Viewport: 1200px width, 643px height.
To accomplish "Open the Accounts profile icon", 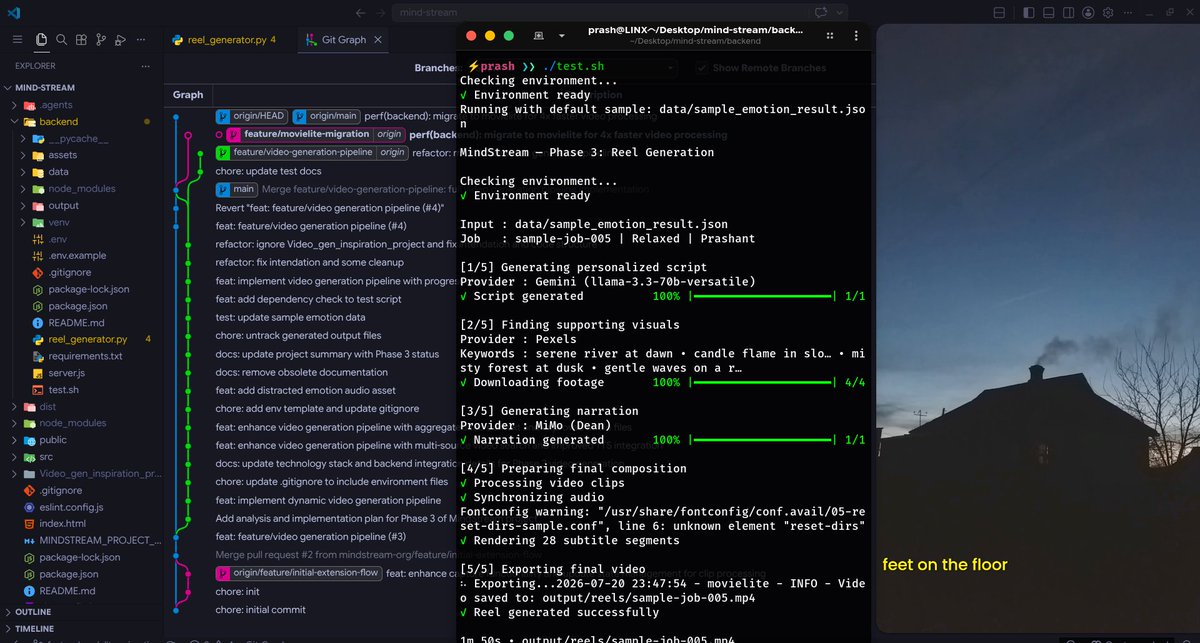I will 1088,13.
